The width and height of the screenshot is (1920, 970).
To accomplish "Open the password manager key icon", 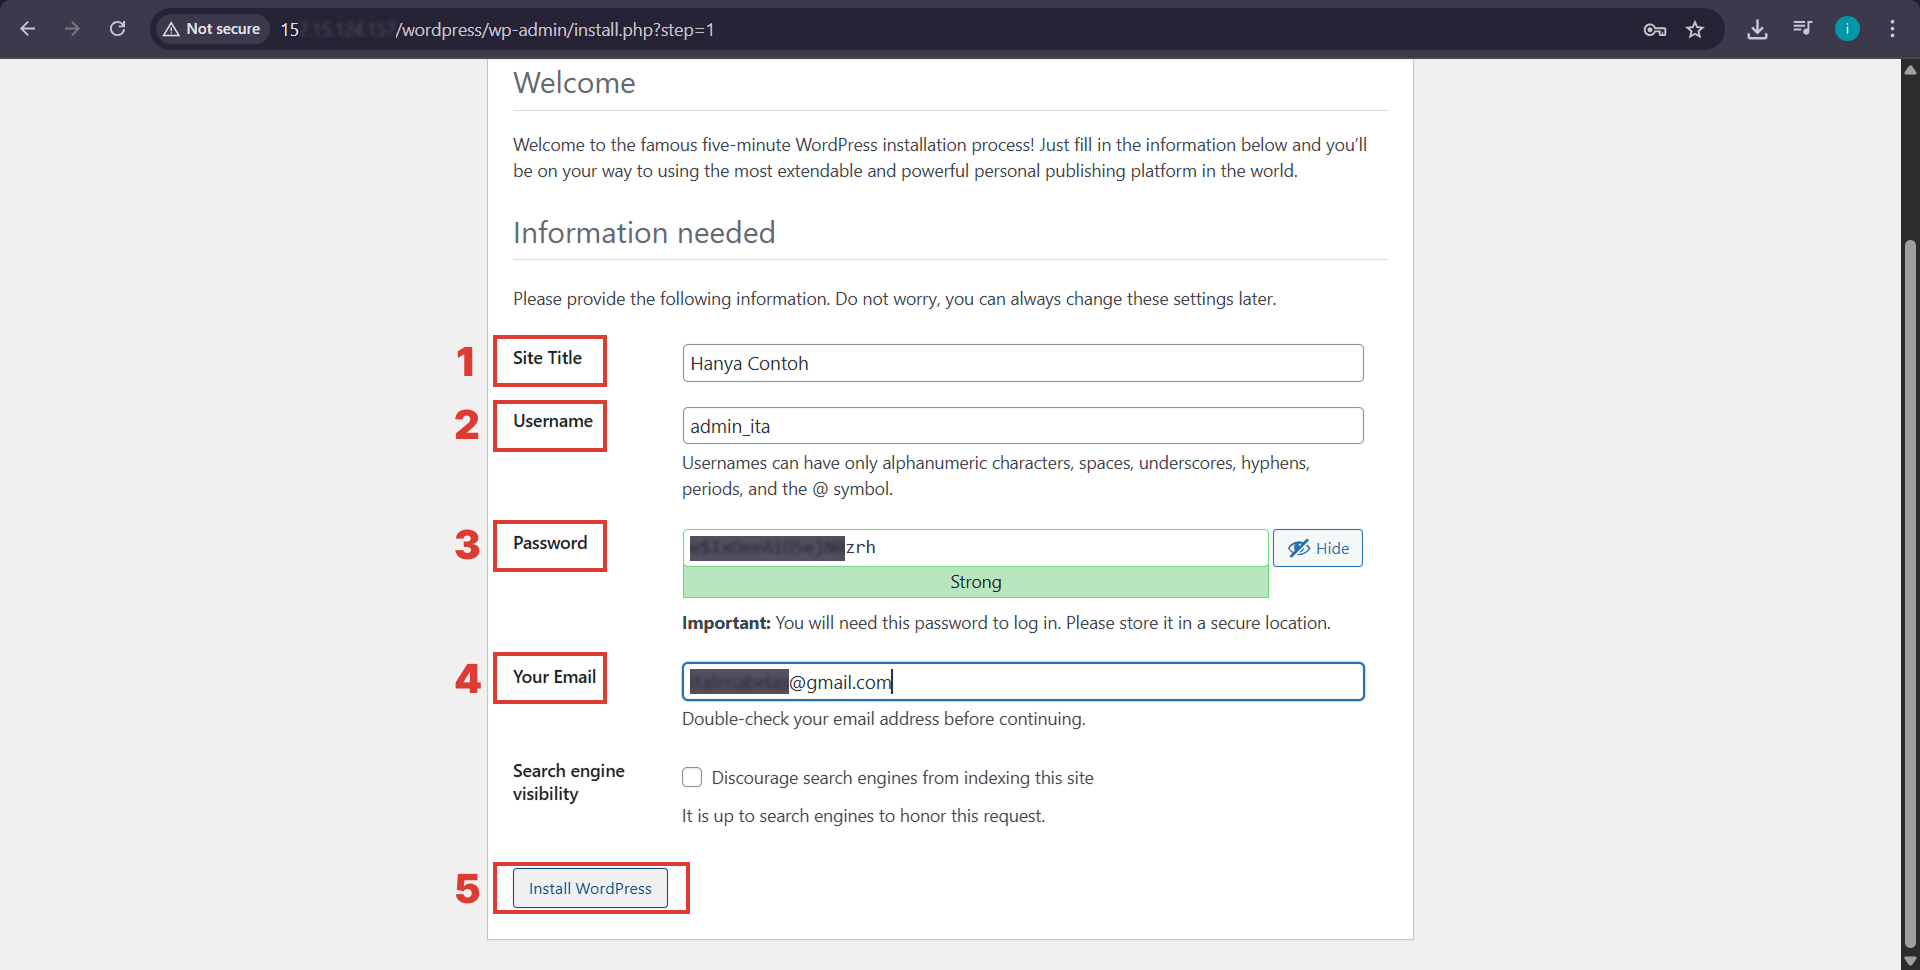I will (1655, 29).
